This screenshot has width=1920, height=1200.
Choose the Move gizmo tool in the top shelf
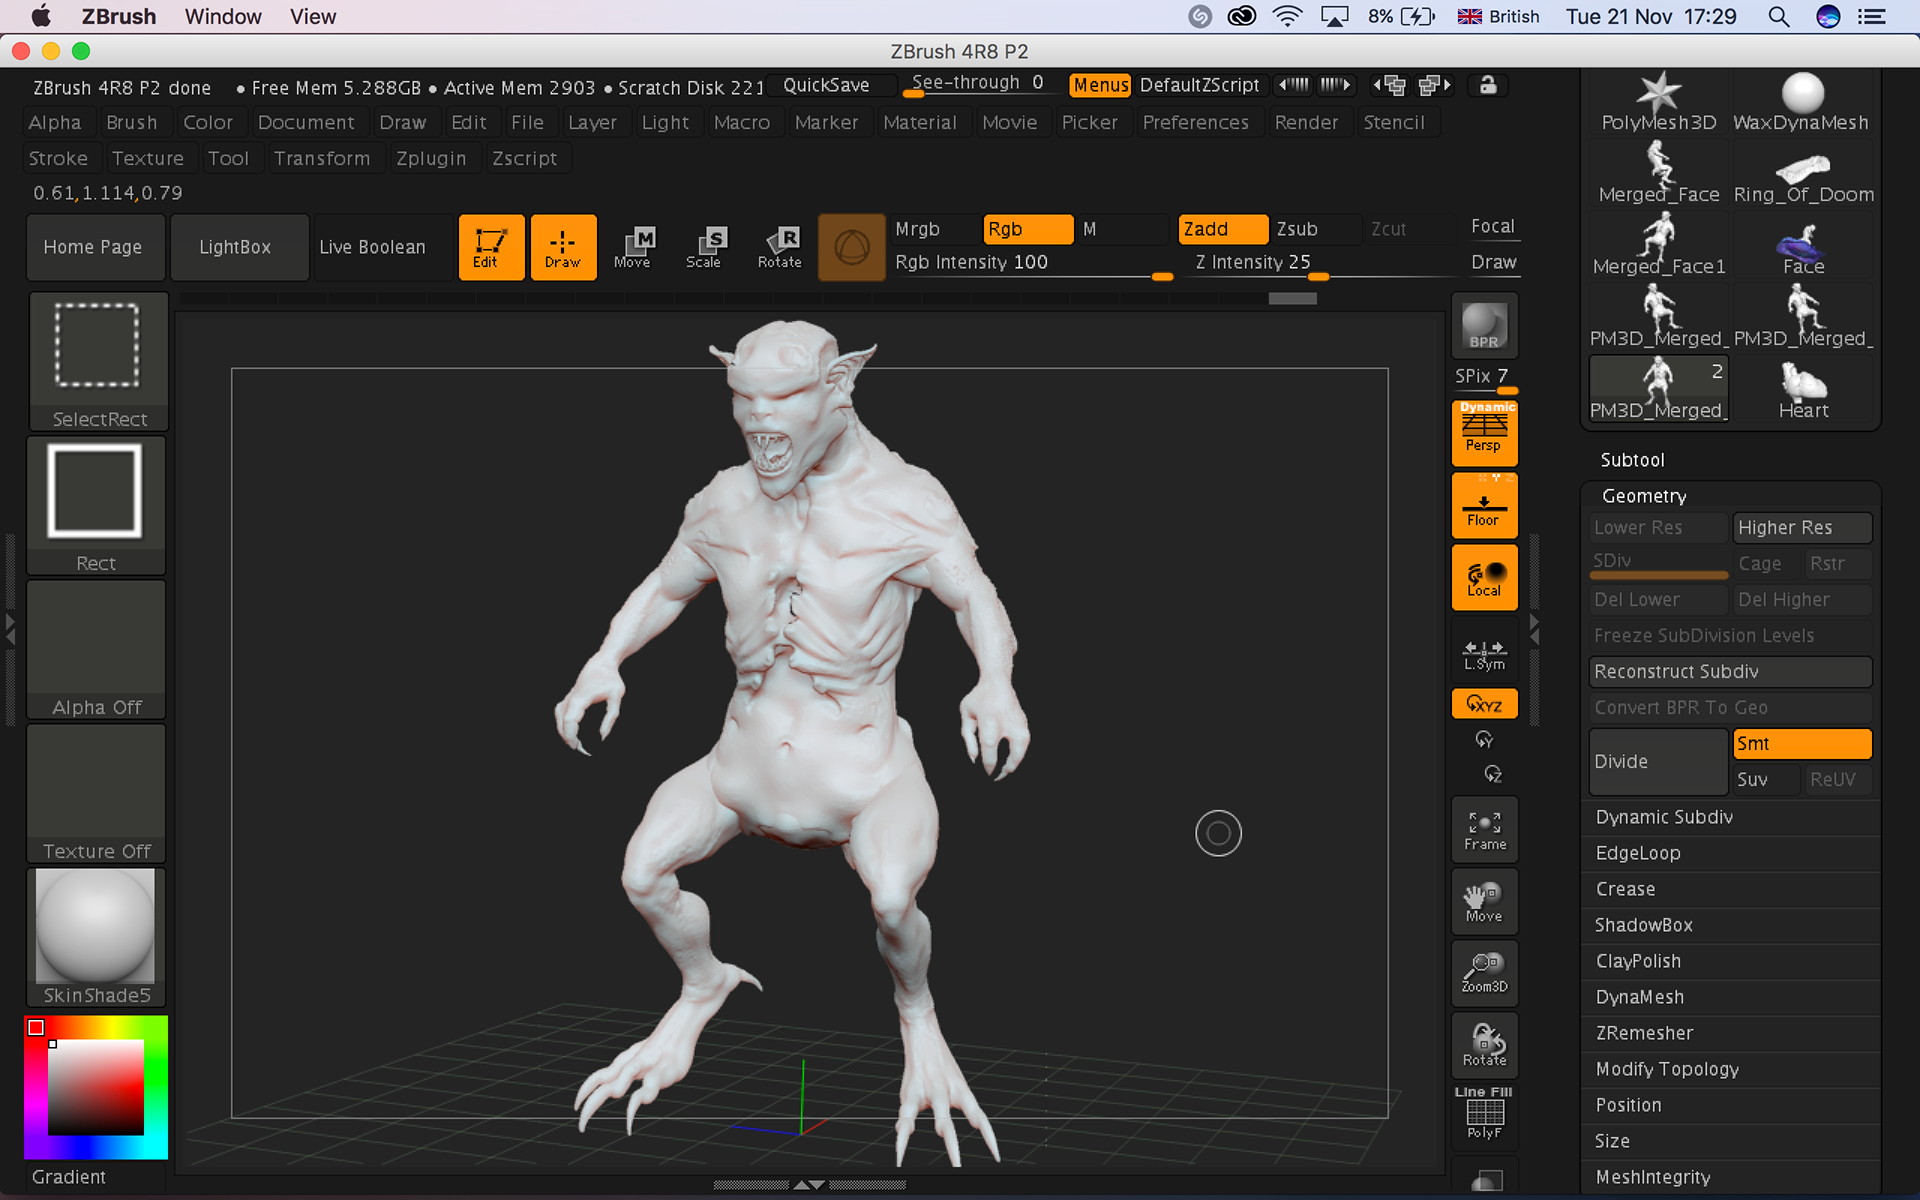pyautogui.click(x=632, y=247)
